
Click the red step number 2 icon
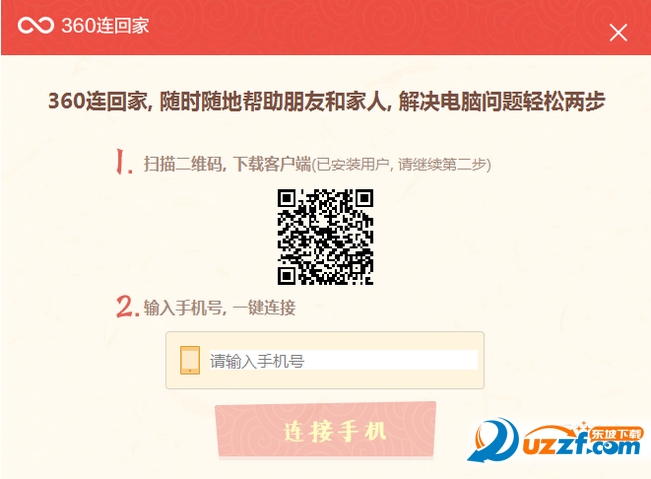127,307
